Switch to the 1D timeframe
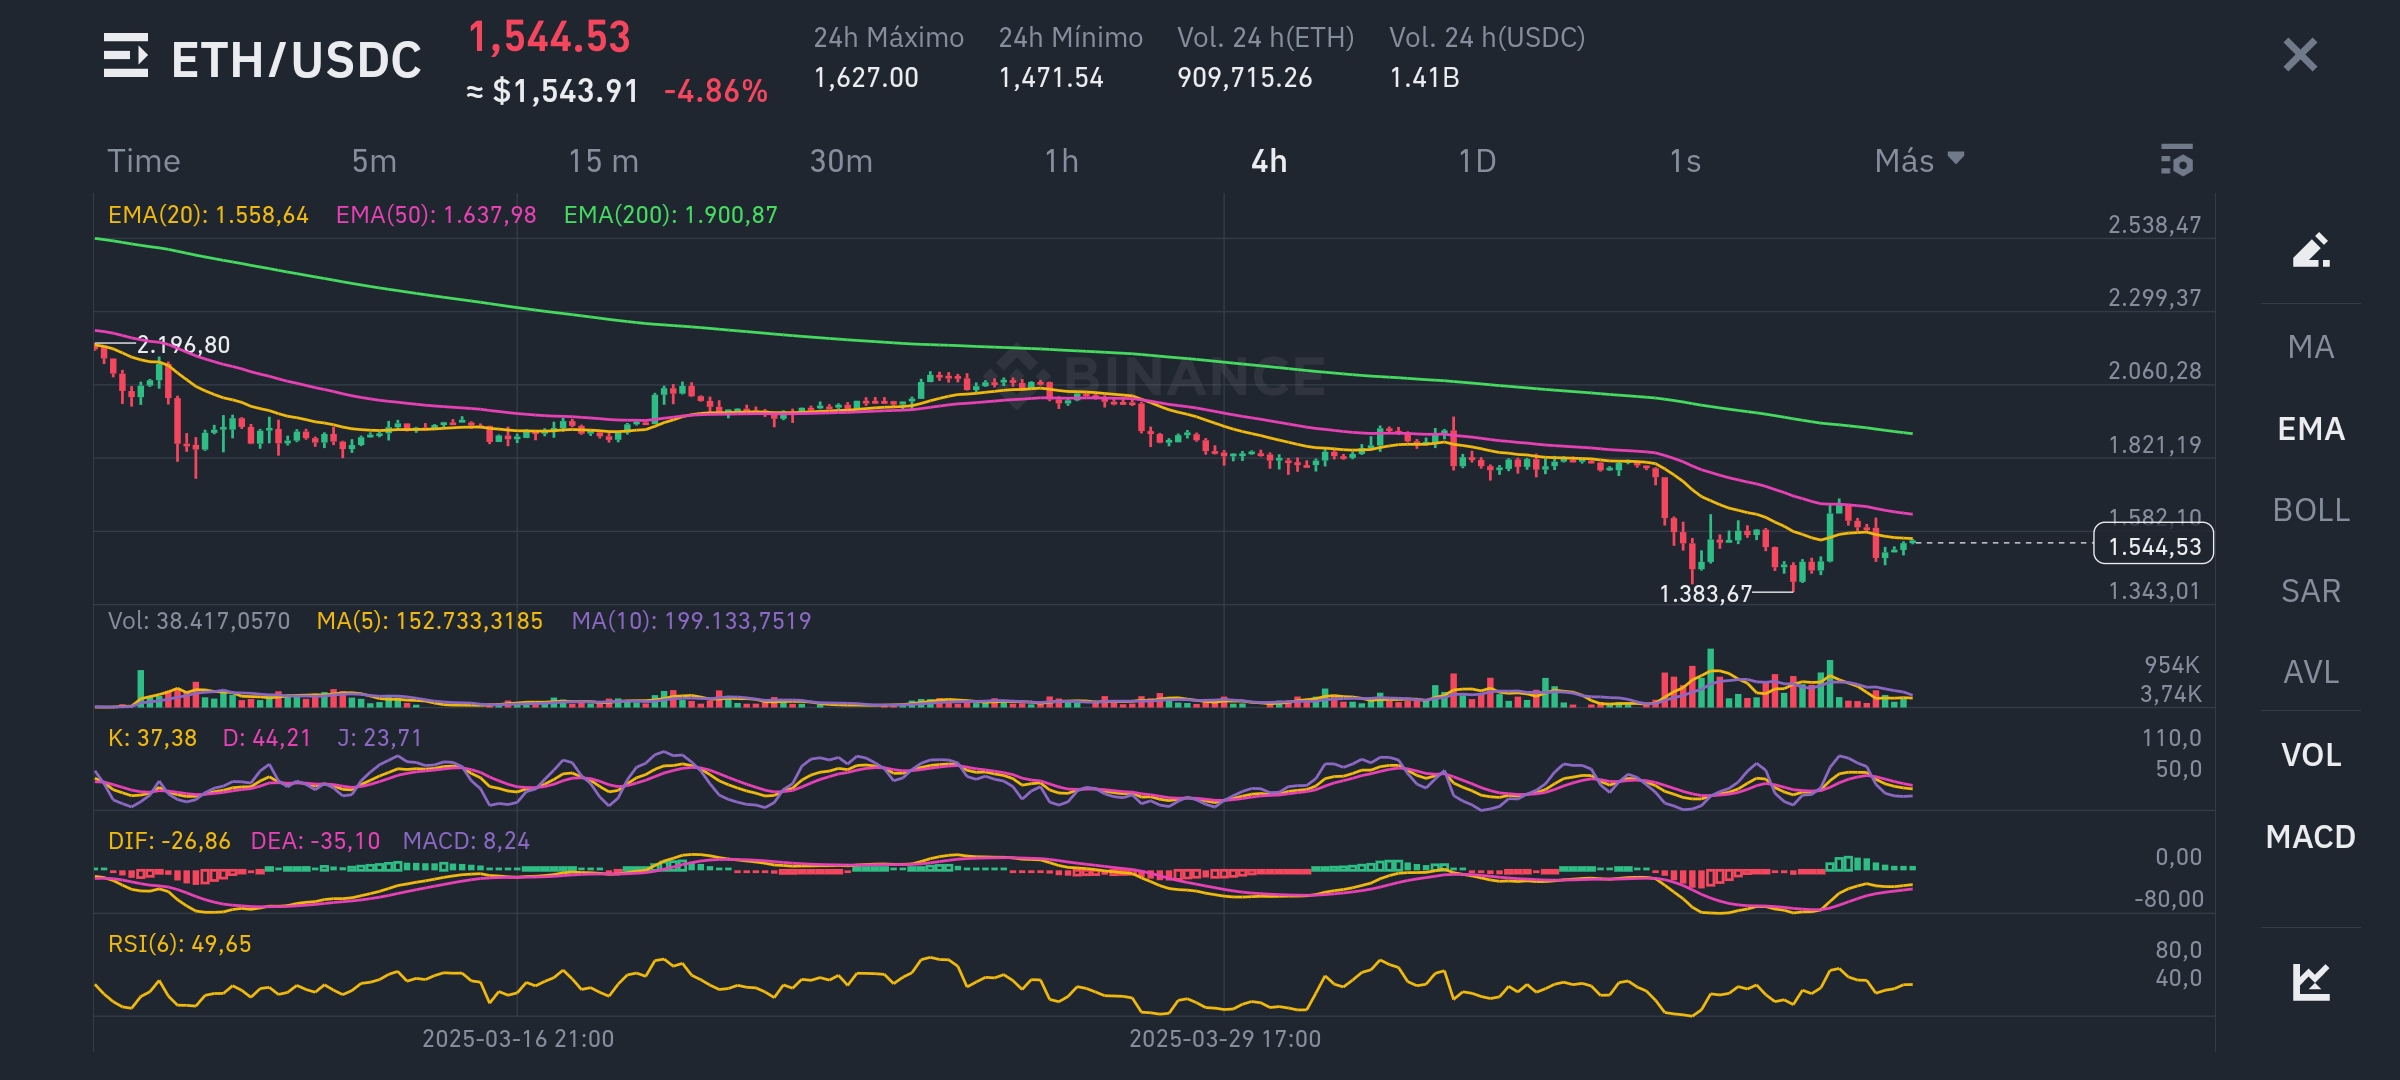This screenshot has height=1080, width=2400. click(1479, 160)
